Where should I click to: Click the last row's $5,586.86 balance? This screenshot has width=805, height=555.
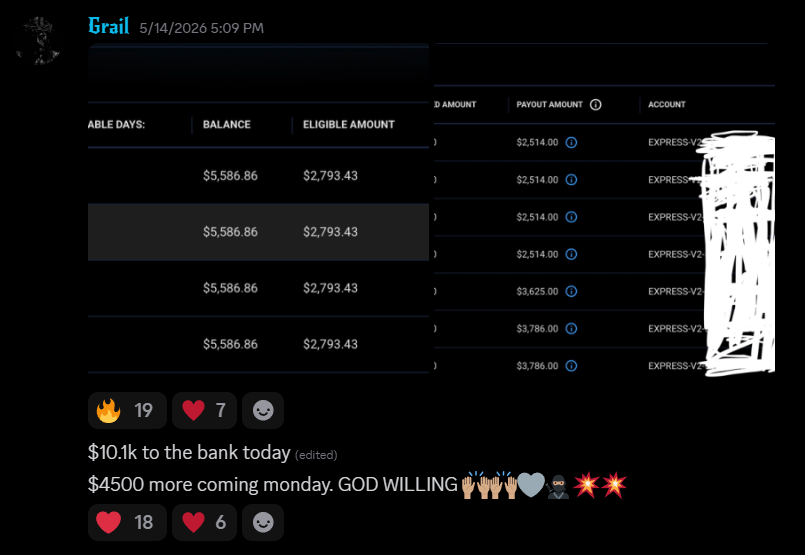click(x=230, y=344)
